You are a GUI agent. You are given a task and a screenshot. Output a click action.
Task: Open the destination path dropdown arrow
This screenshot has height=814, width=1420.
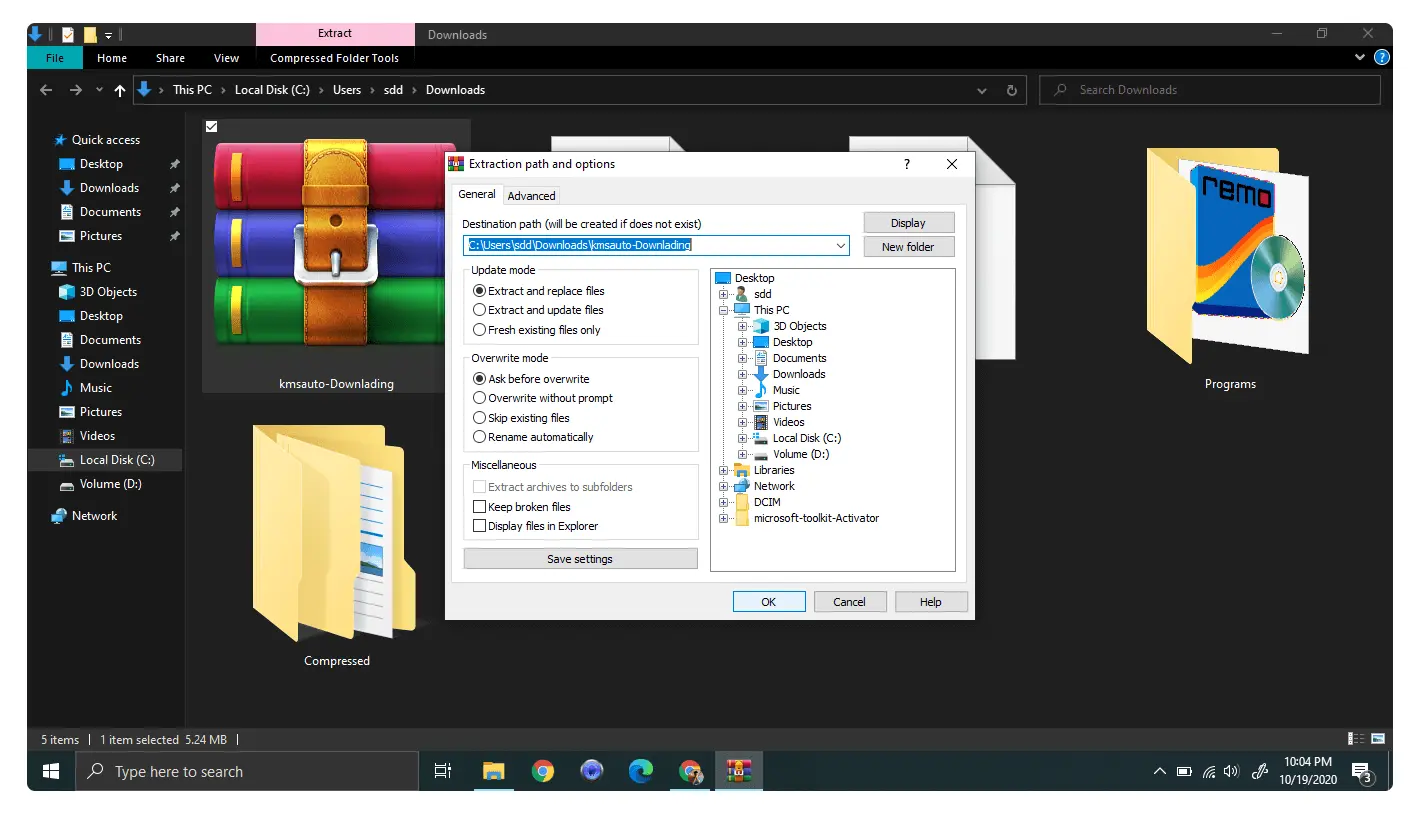[840, 245]
